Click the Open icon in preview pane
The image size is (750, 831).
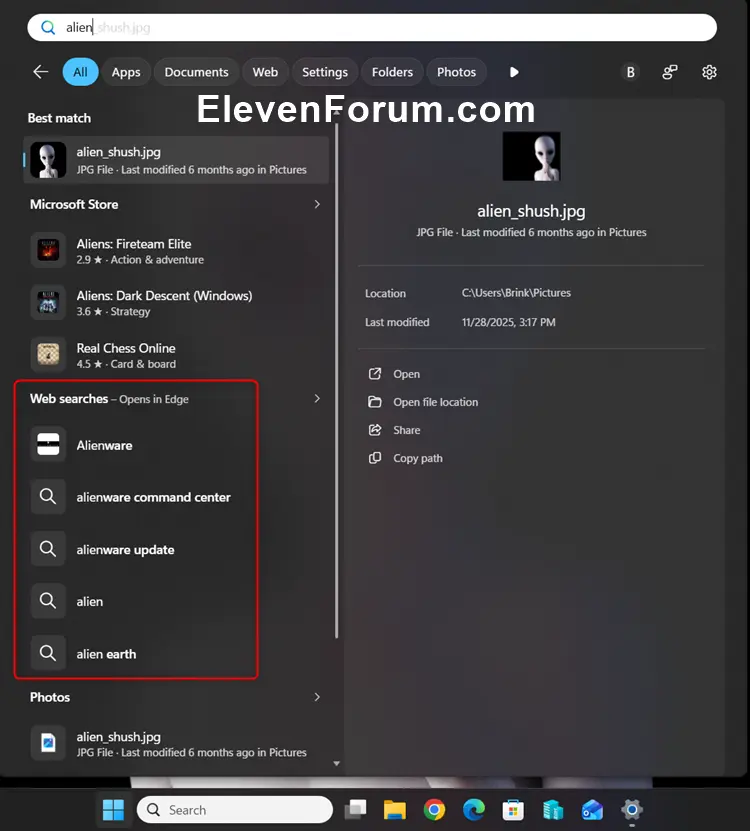[375, 374]
